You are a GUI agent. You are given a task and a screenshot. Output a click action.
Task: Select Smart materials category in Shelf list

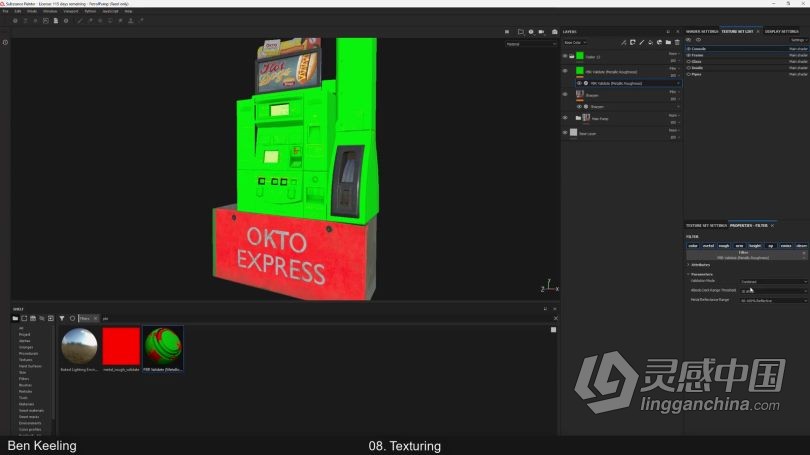coord(31,411)
